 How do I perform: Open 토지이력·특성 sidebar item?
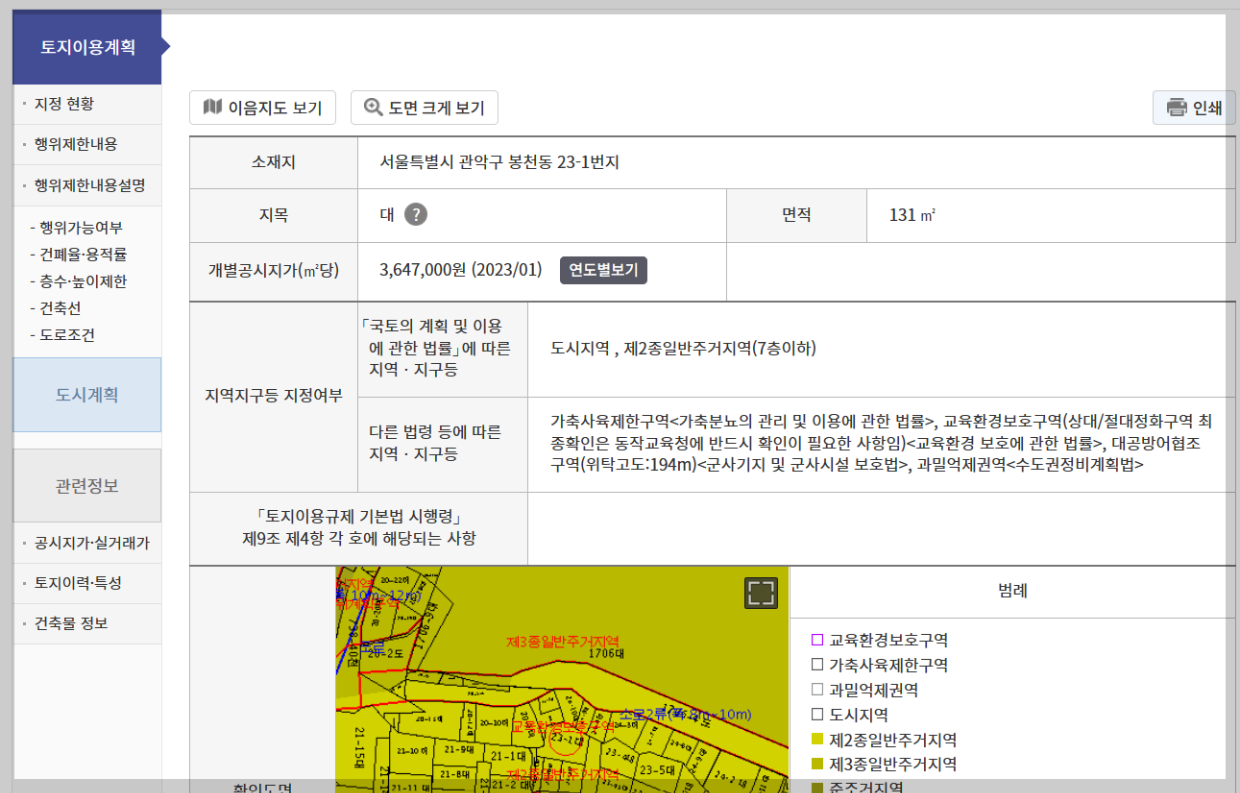(x=78, y=583)
